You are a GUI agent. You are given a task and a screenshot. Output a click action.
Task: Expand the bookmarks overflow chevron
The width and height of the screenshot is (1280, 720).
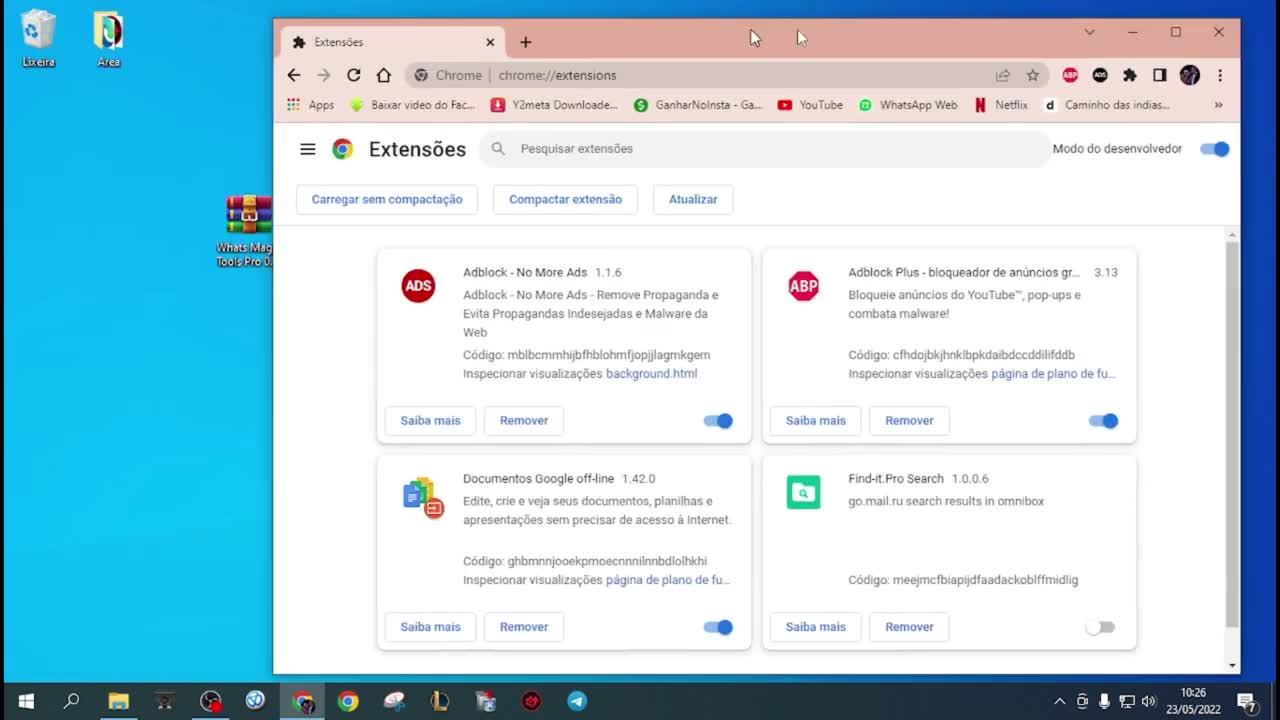pyautogui.click(x=1218, y=105)
